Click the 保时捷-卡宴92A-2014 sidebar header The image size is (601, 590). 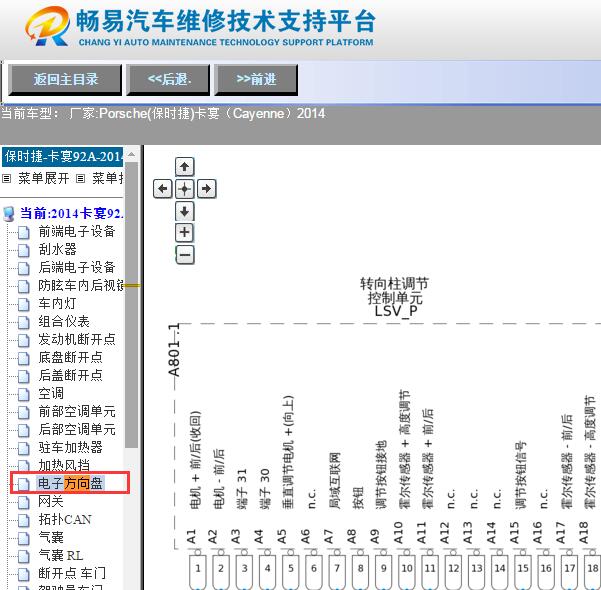pyautogui.click(x=63, y=157)
